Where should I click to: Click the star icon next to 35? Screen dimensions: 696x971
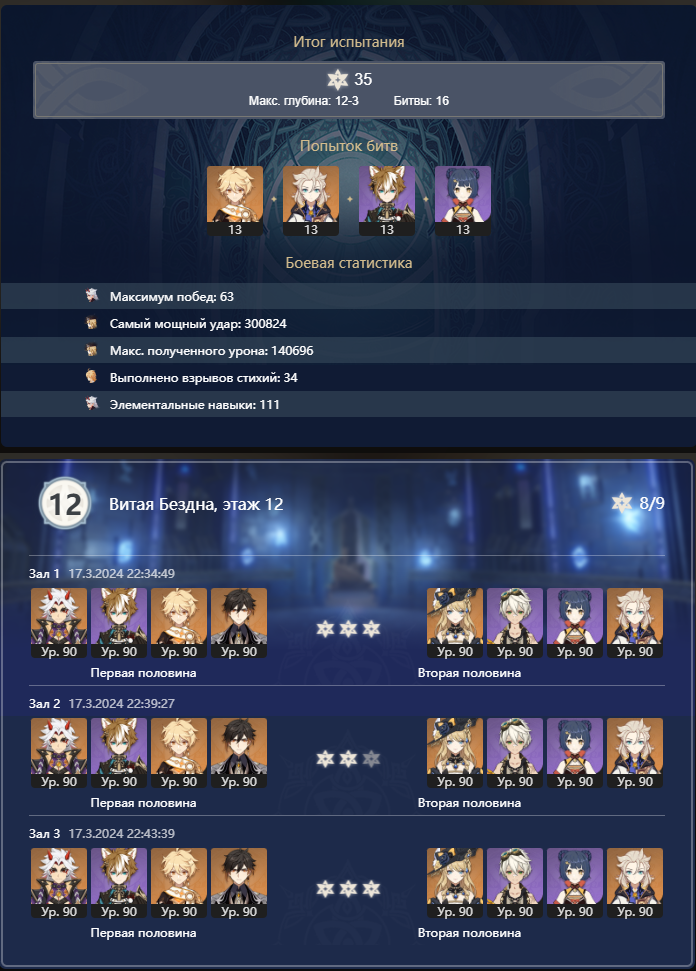(337, 79)
